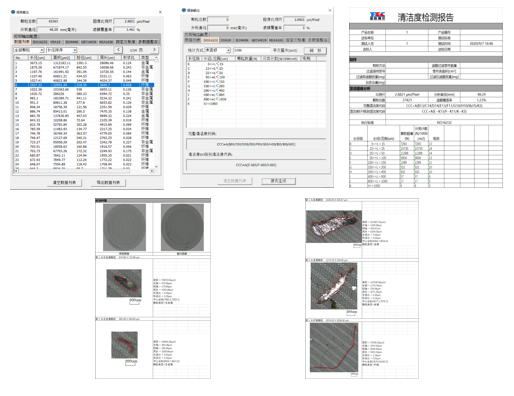Screen dimensions: 514x396
Task: Close the ISO16232 statistics dialog
Action: click(x=330, y=10)
